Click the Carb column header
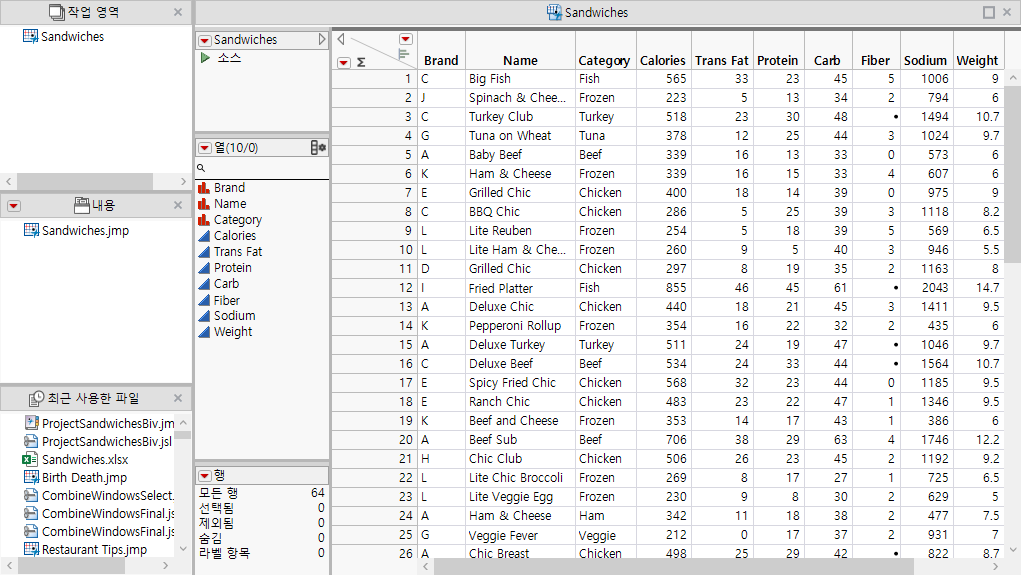This screenshot has width=1021, height=575. (x=827, y=61)
